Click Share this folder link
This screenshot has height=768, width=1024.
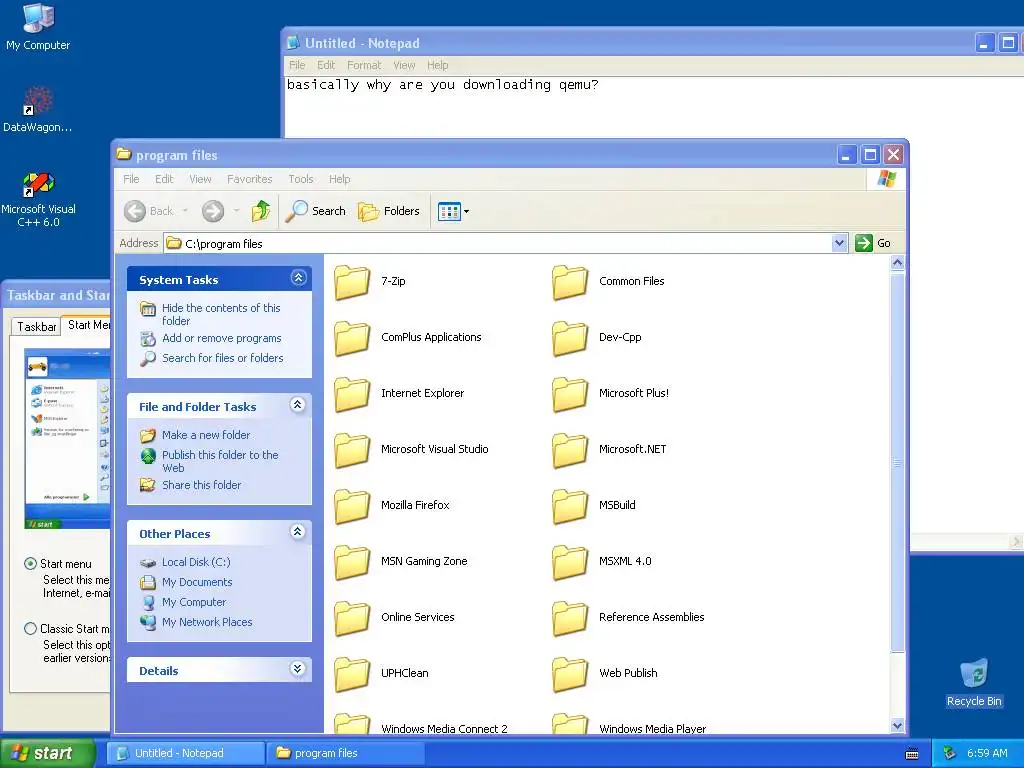click(x=201, y=485)
